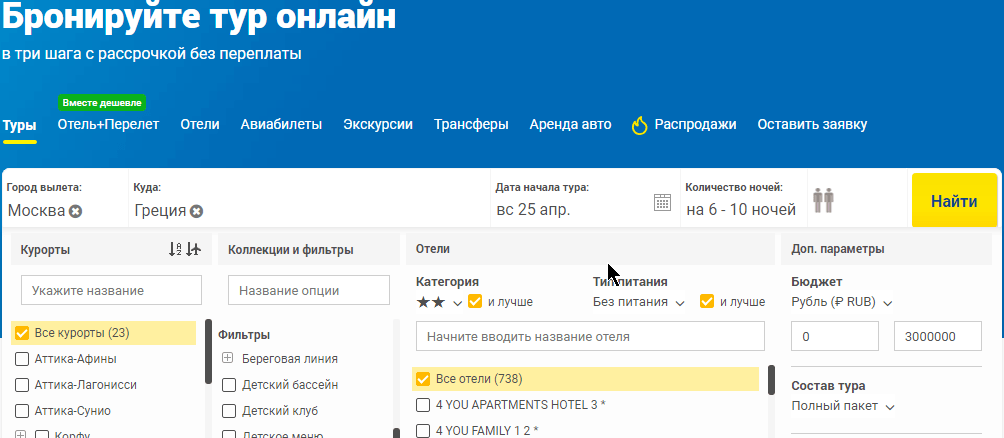Switch to the Отель+Перелет tab
The height and width of the screenshot is (438, 1004).
(x=108, y=124)
